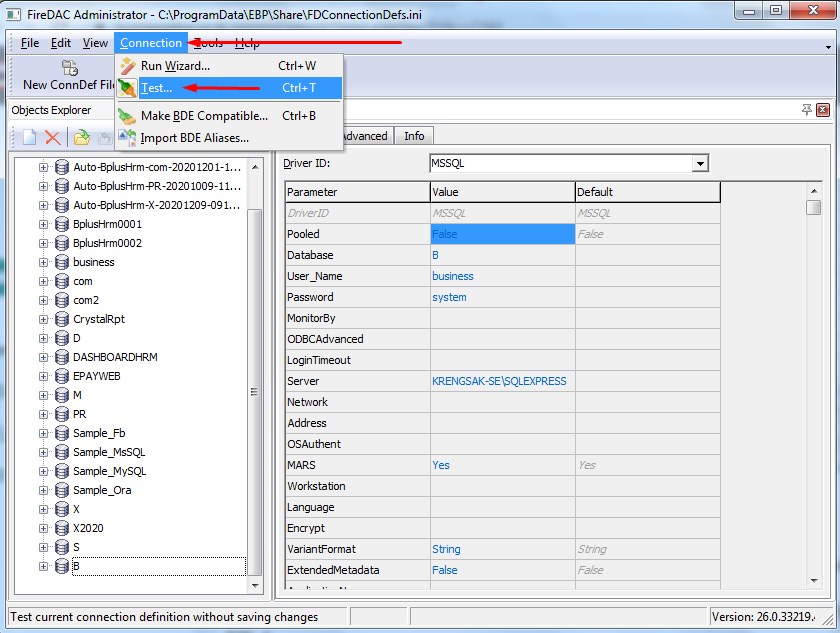Click the blank page new-item icon in Objects Explorer
The height and width of the screenshot is (633, 840).
[29, 138]
